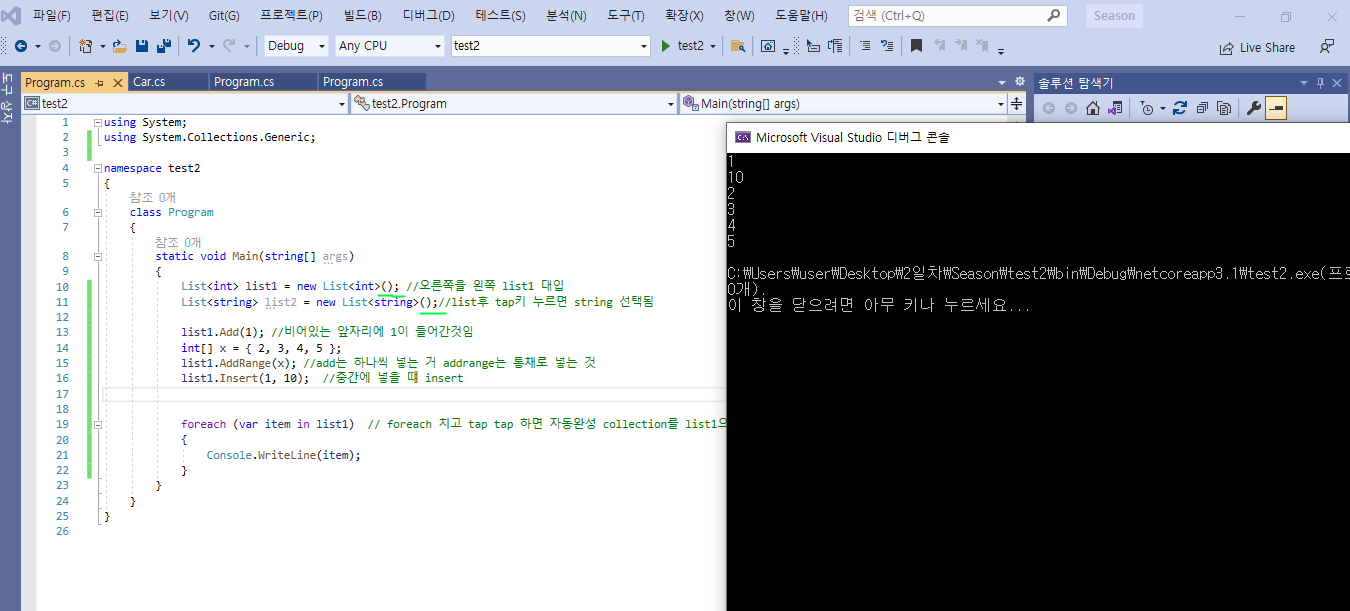
Task: Click the 참조 0개 link above Main method
Action: [178, 242]
